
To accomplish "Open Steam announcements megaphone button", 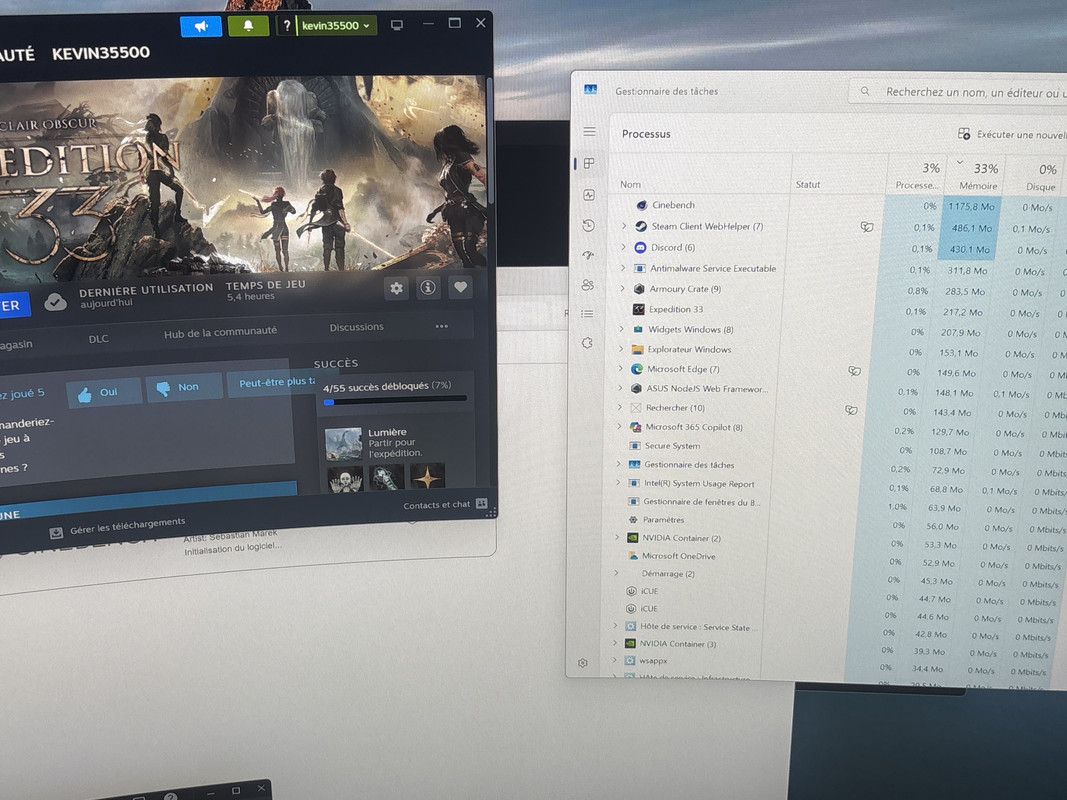I will [x=201, y=27].
